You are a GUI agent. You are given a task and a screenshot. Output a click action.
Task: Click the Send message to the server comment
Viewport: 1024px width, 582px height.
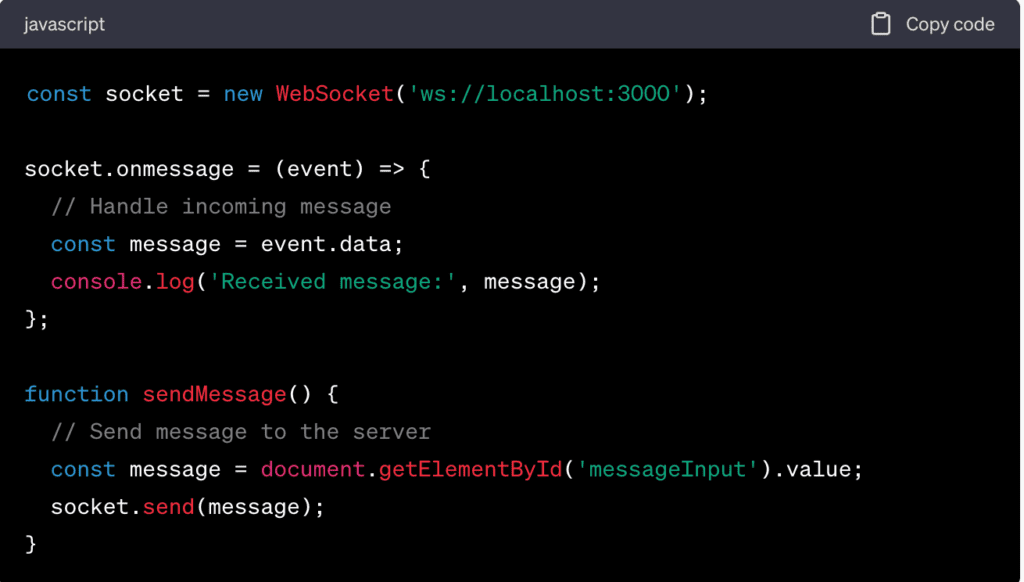[241, 432]
